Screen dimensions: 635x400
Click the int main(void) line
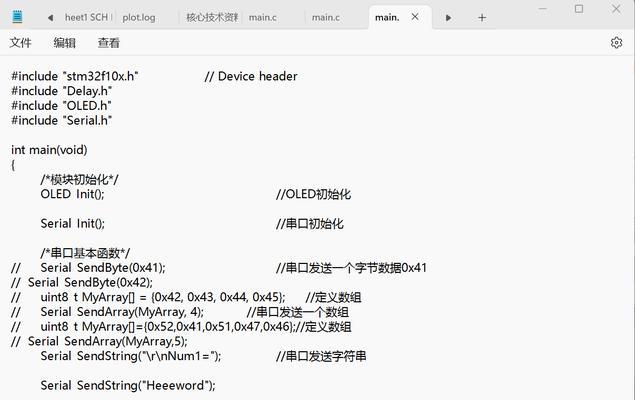click(49, 150)
